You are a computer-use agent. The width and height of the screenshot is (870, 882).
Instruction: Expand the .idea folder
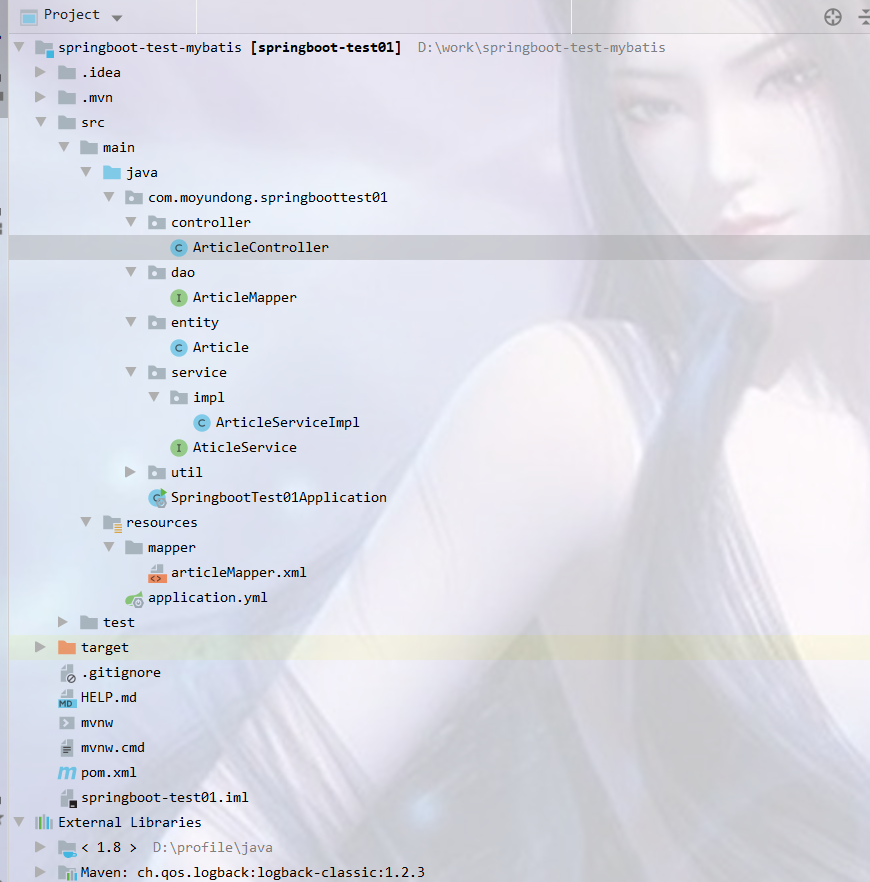click(x=41, y=73)
